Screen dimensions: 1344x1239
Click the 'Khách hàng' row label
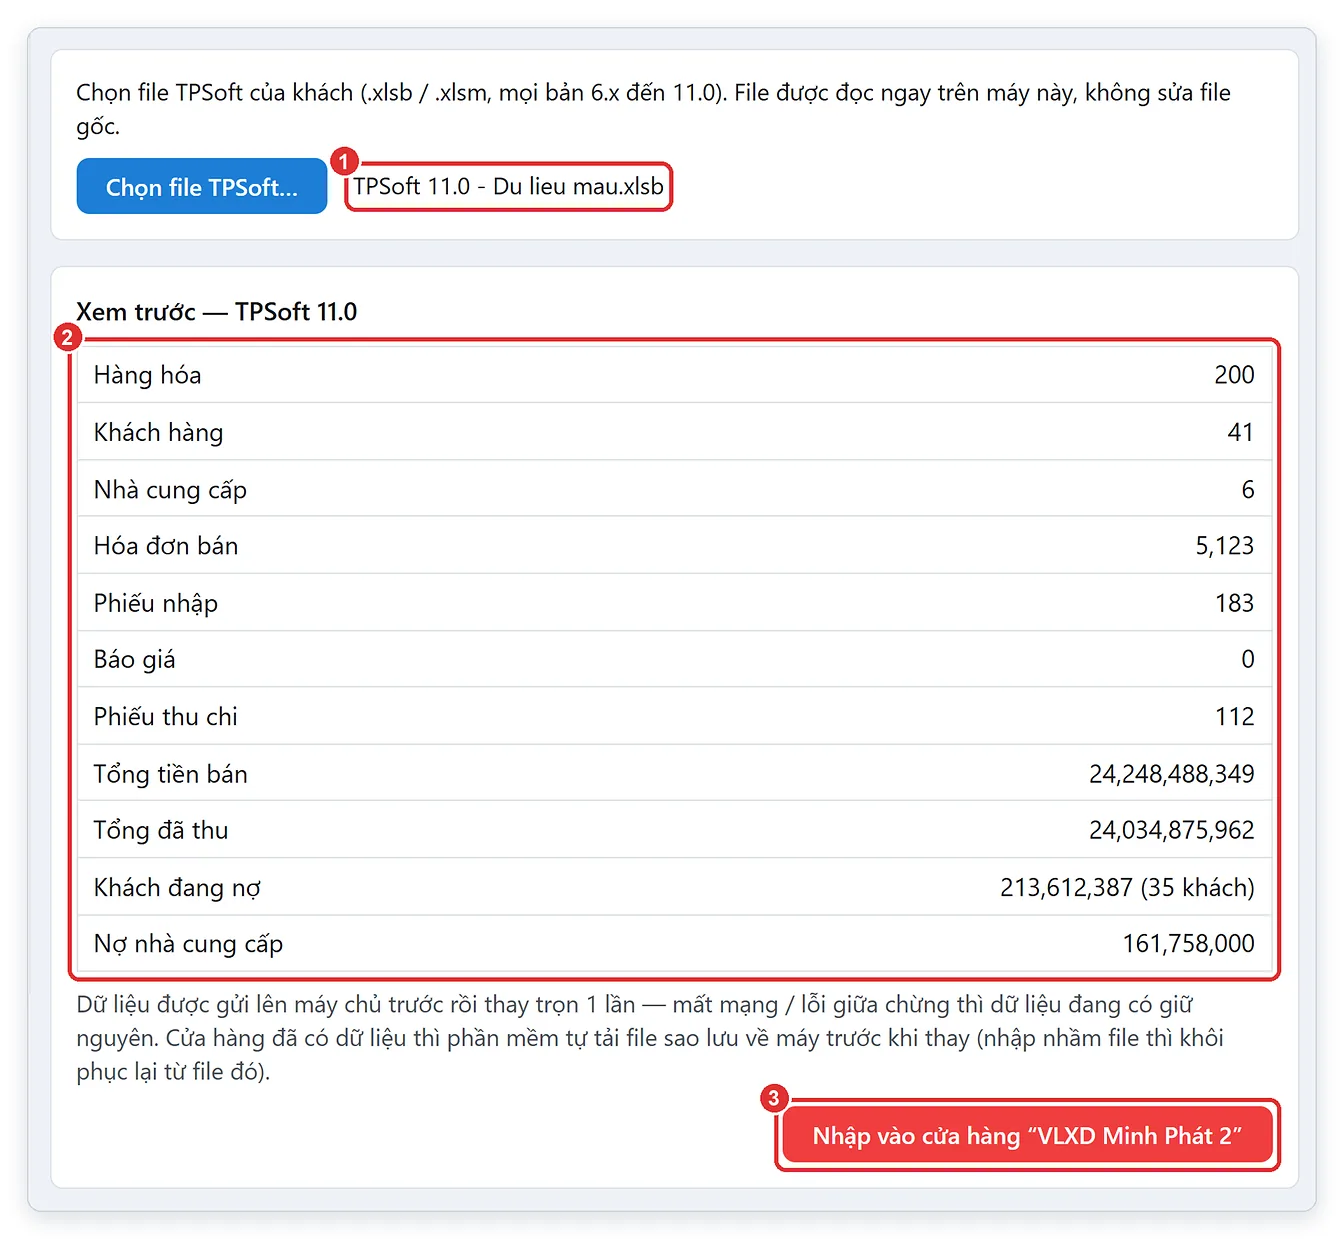click(x=159, y=432)
